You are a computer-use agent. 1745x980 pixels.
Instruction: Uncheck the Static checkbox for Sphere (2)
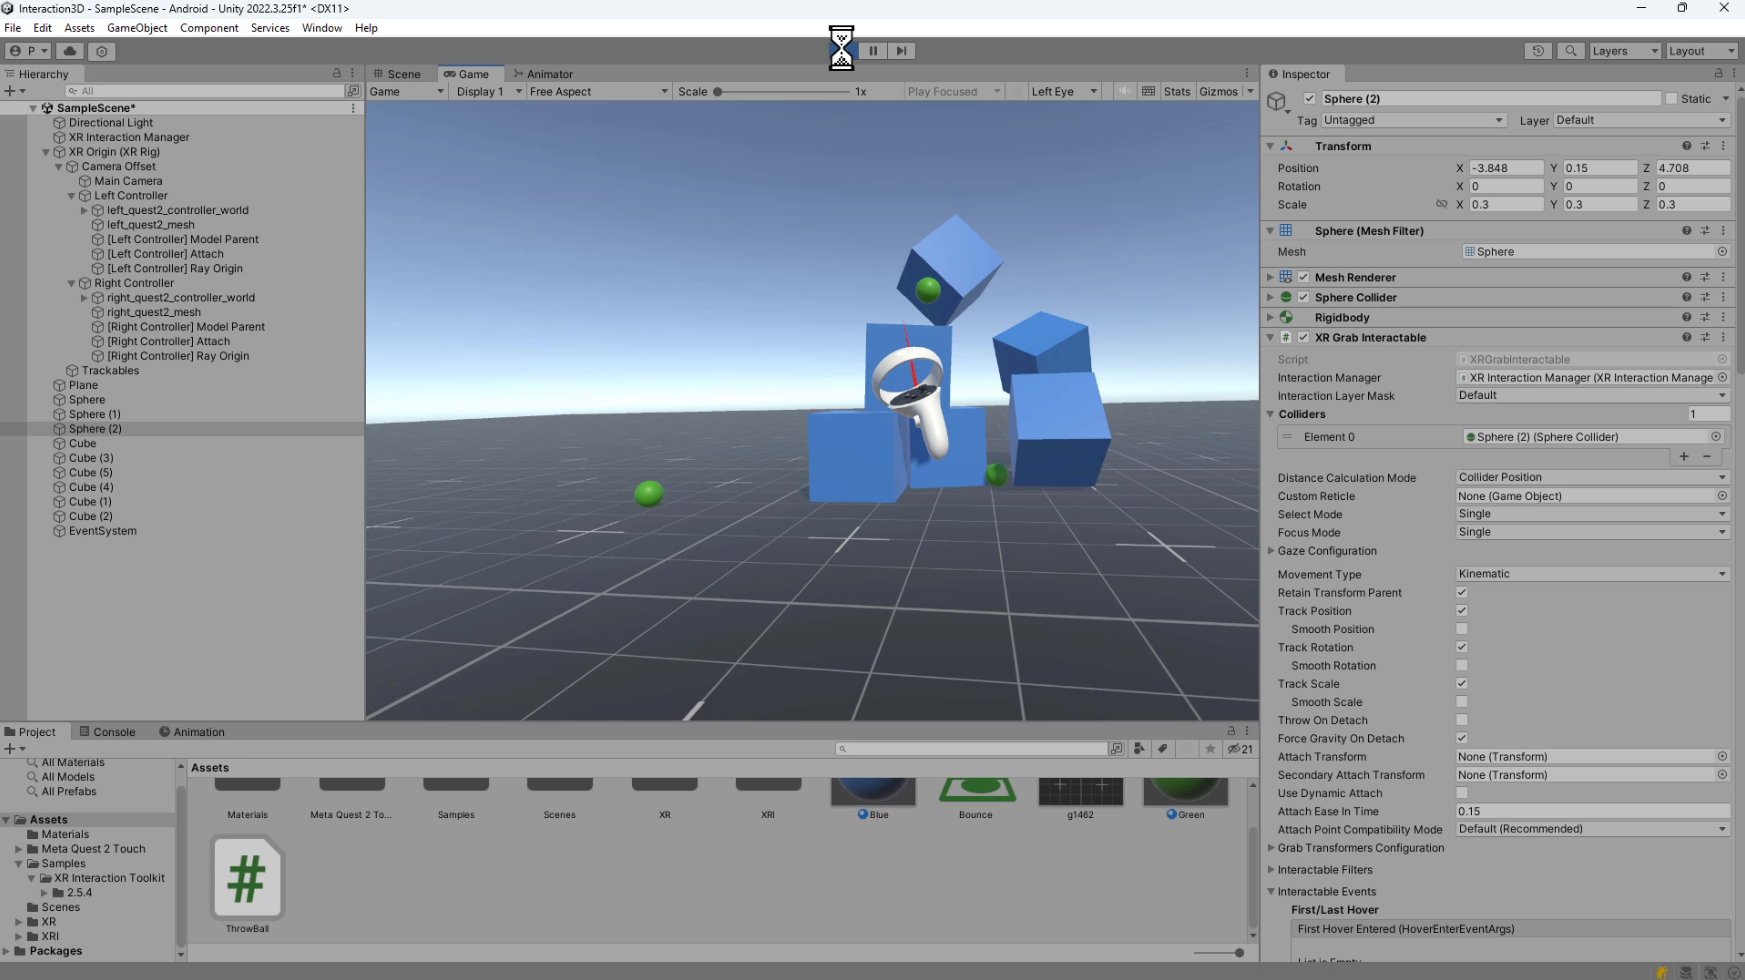click(1670, 99)
